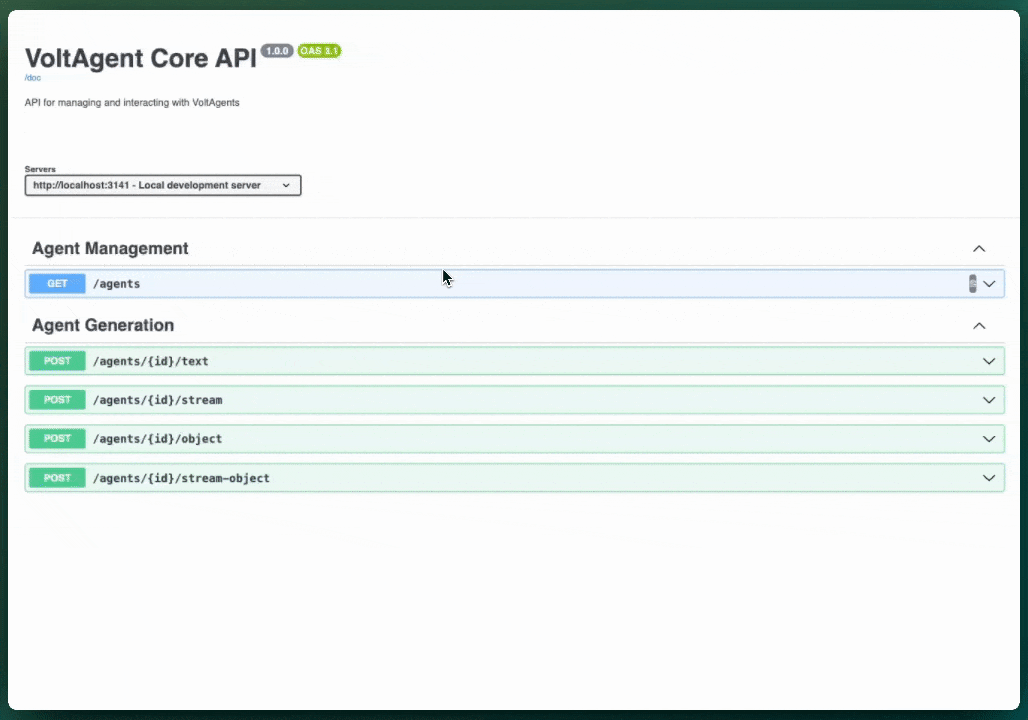Open the Servers dropdown for localhost:3141
This screenshot has height=720, width=1028.
coord(163,186)
